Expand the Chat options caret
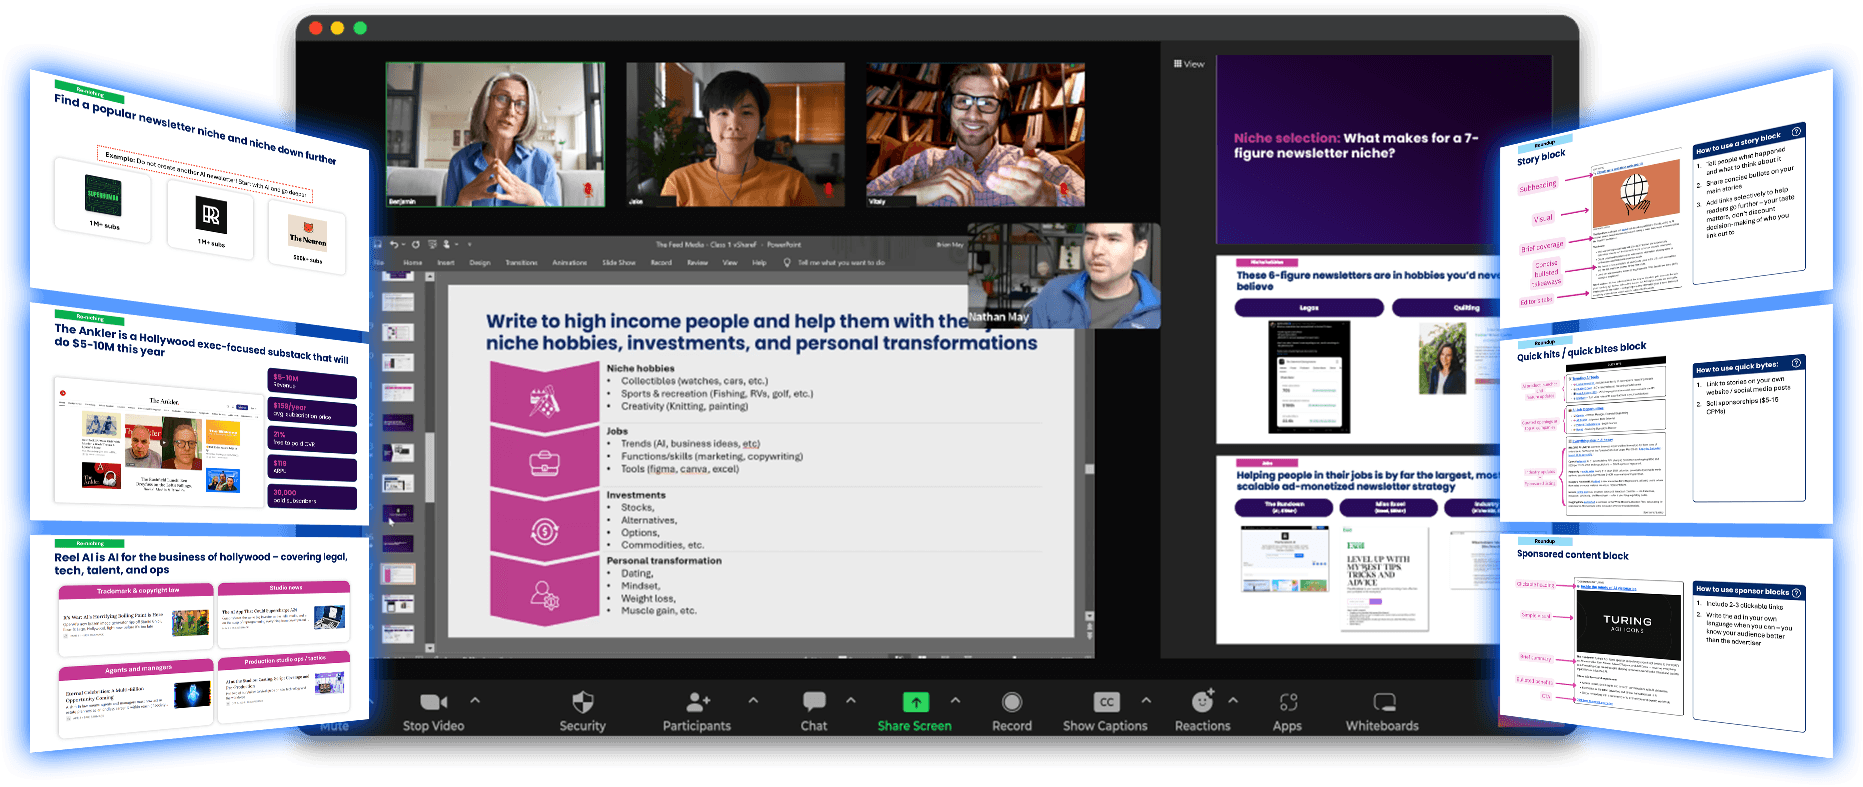Image resolution: width=1863 pixels, height=787 pixels. point(851,700)
